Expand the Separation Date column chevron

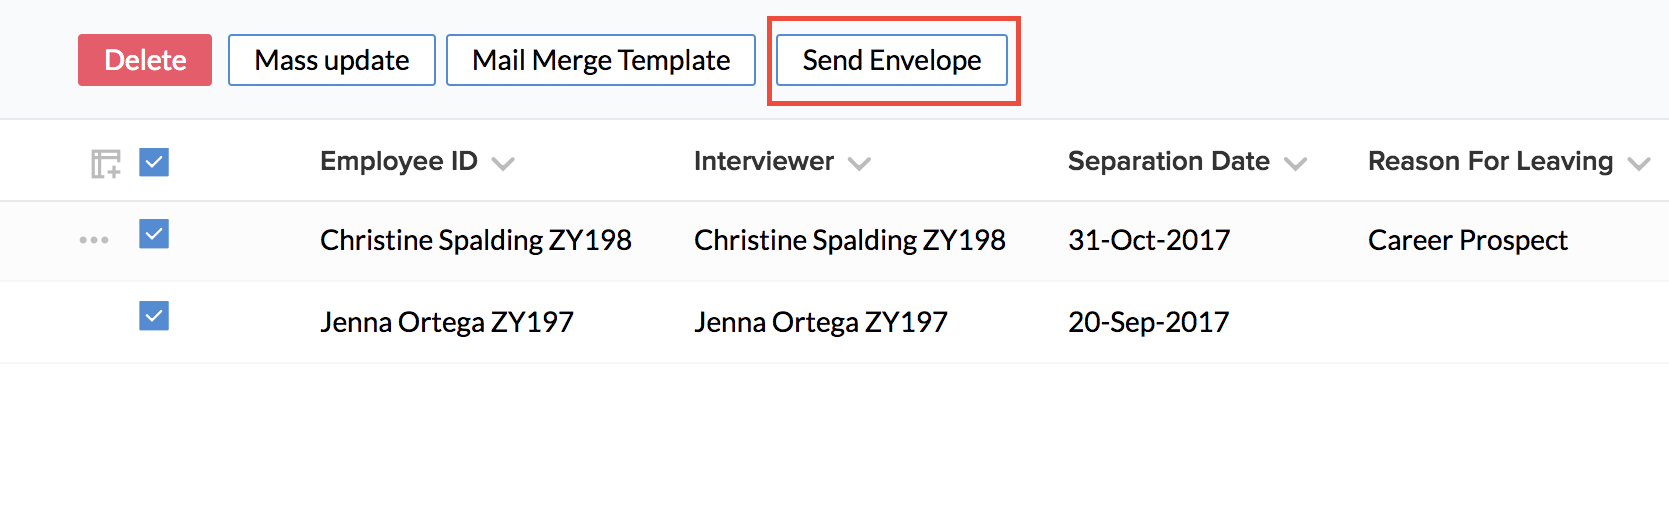point(1295,164)
